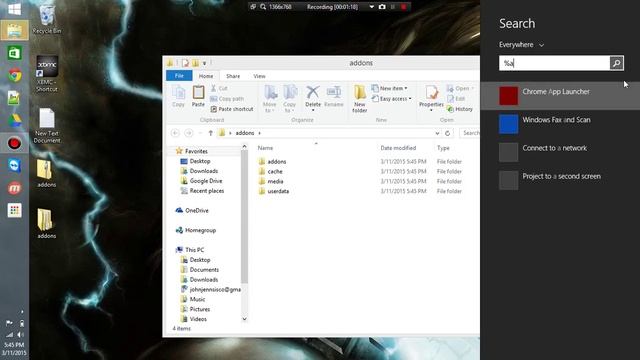Viewport: 640px width, 360px height.
Task: Click the red record app taskbar icon
Action: click(x=15, y=143)
